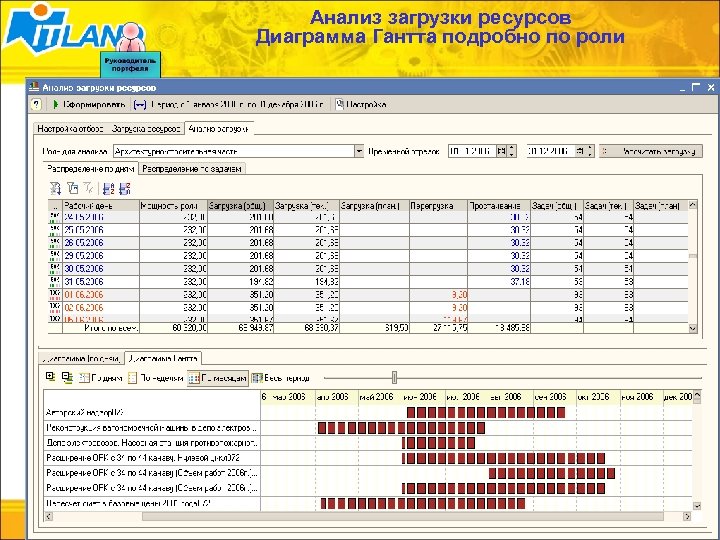Switch to the Настройка отбора tab
The height and width of the screenshot is (540, 720).
(x=70, y=129)
